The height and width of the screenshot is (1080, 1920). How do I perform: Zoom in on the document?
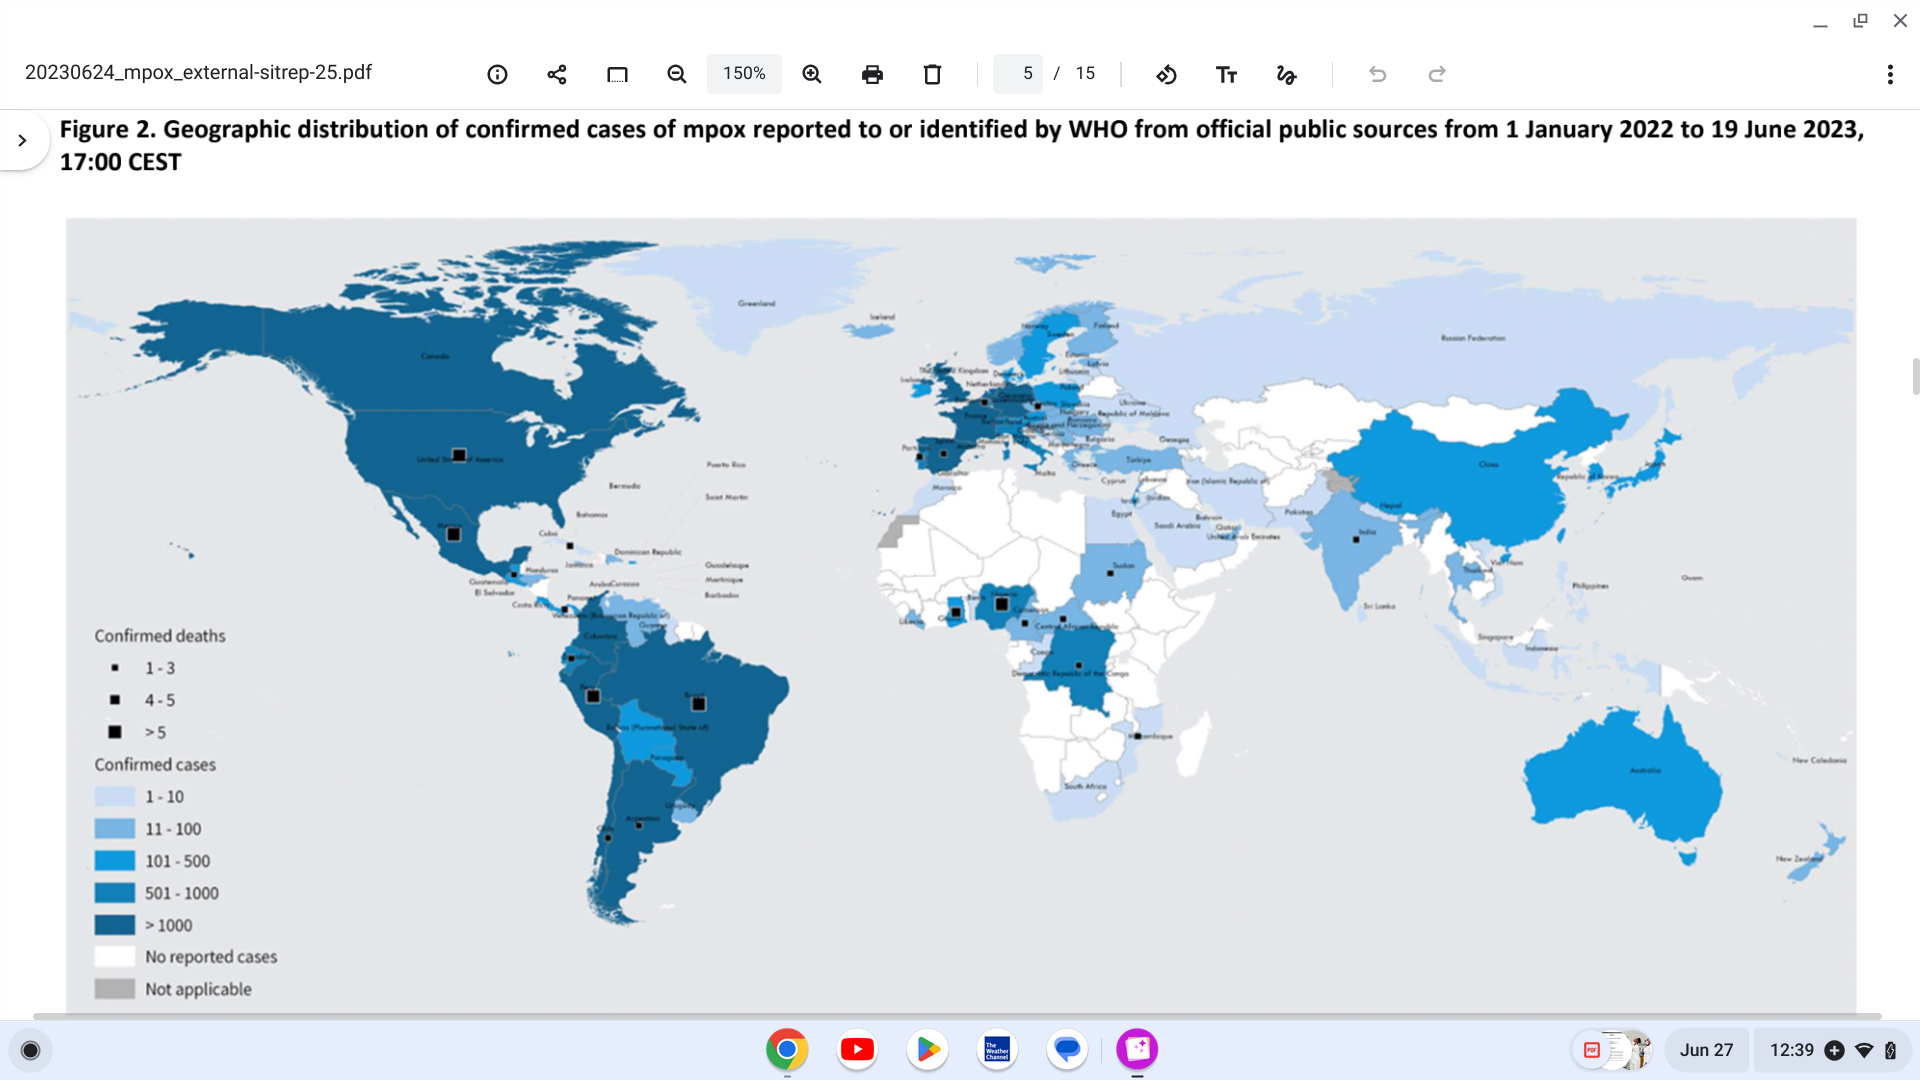click(x=812, y=74)
